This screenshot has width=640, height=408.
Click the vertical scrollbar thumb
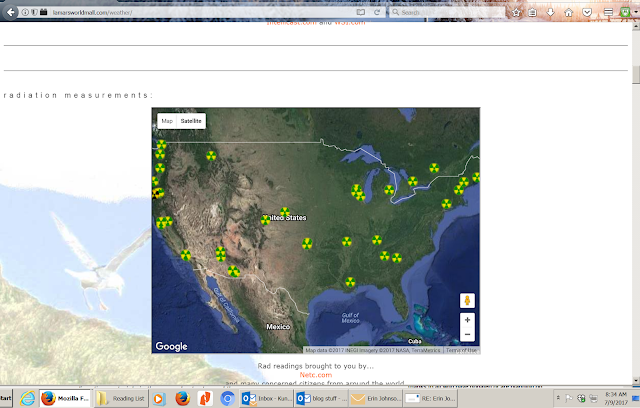tap(636, 74)
